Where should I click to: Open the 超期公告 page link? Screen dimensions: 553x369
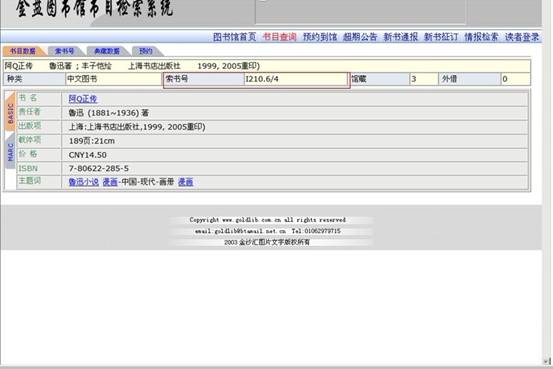(360, 37)
